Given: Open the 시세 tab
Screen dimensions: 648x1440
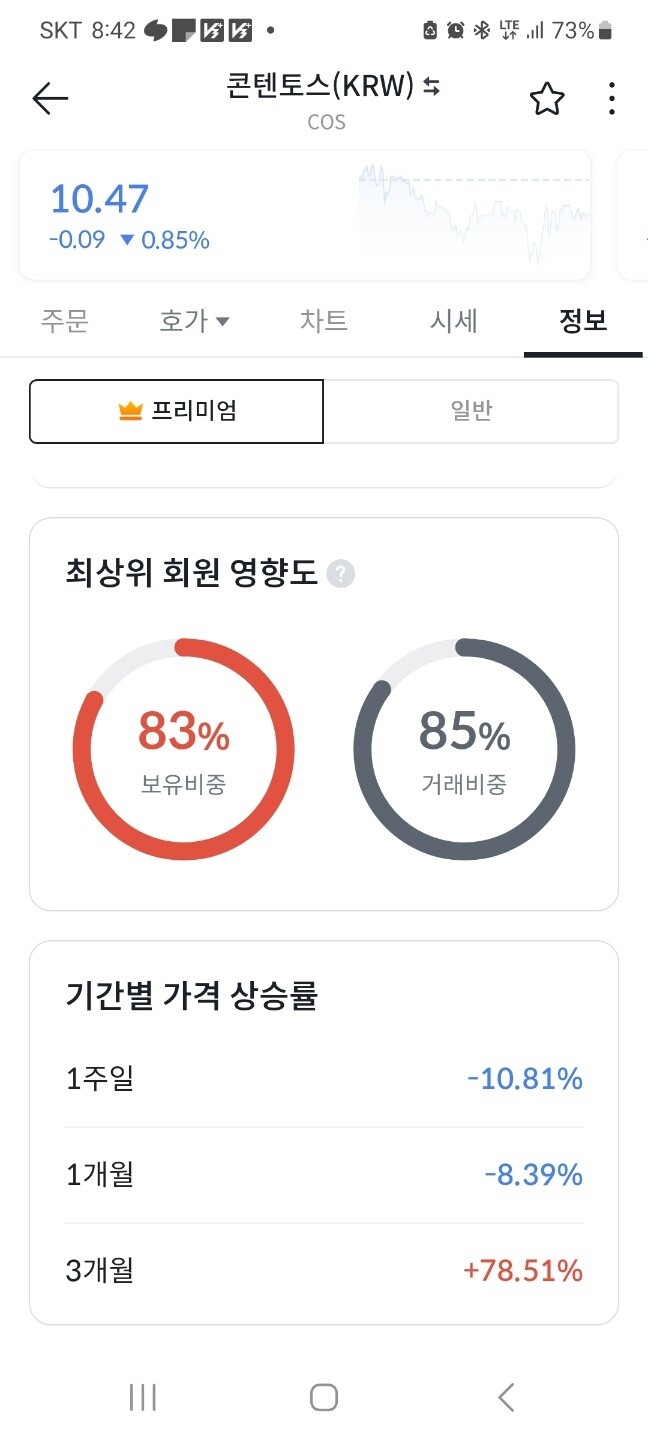Looking at the screenshot, I should (x=453, y=320).
